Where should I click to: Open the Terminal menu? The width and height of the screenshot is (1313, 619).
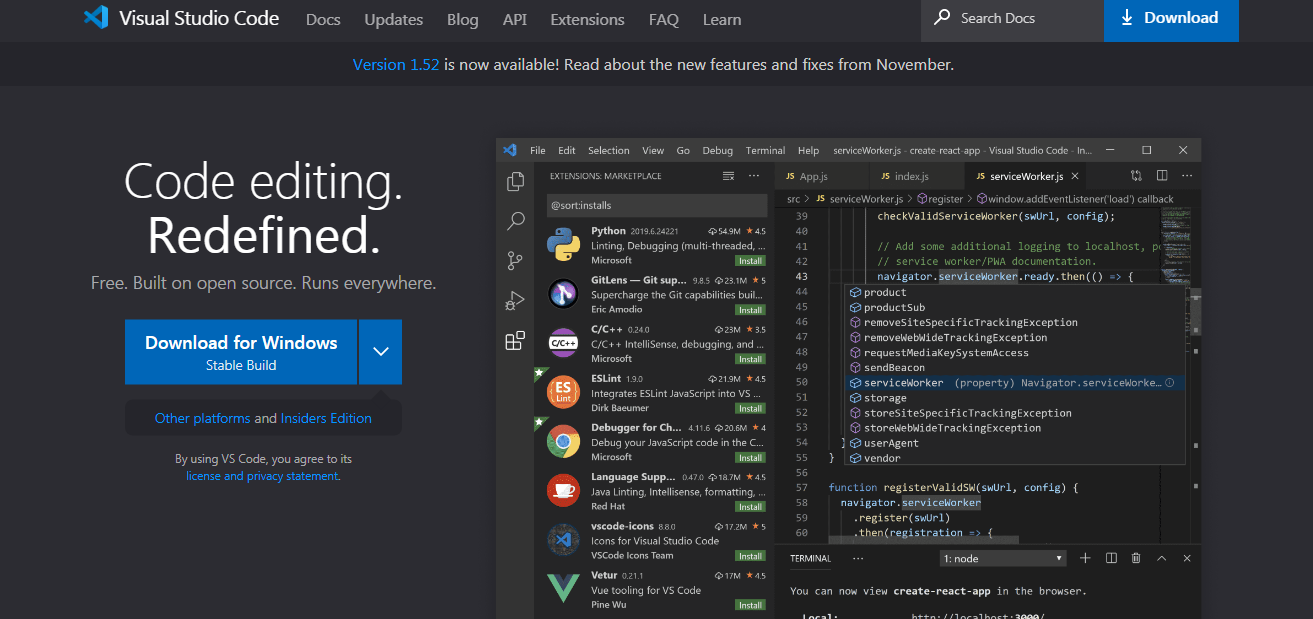tap(765, 150)
